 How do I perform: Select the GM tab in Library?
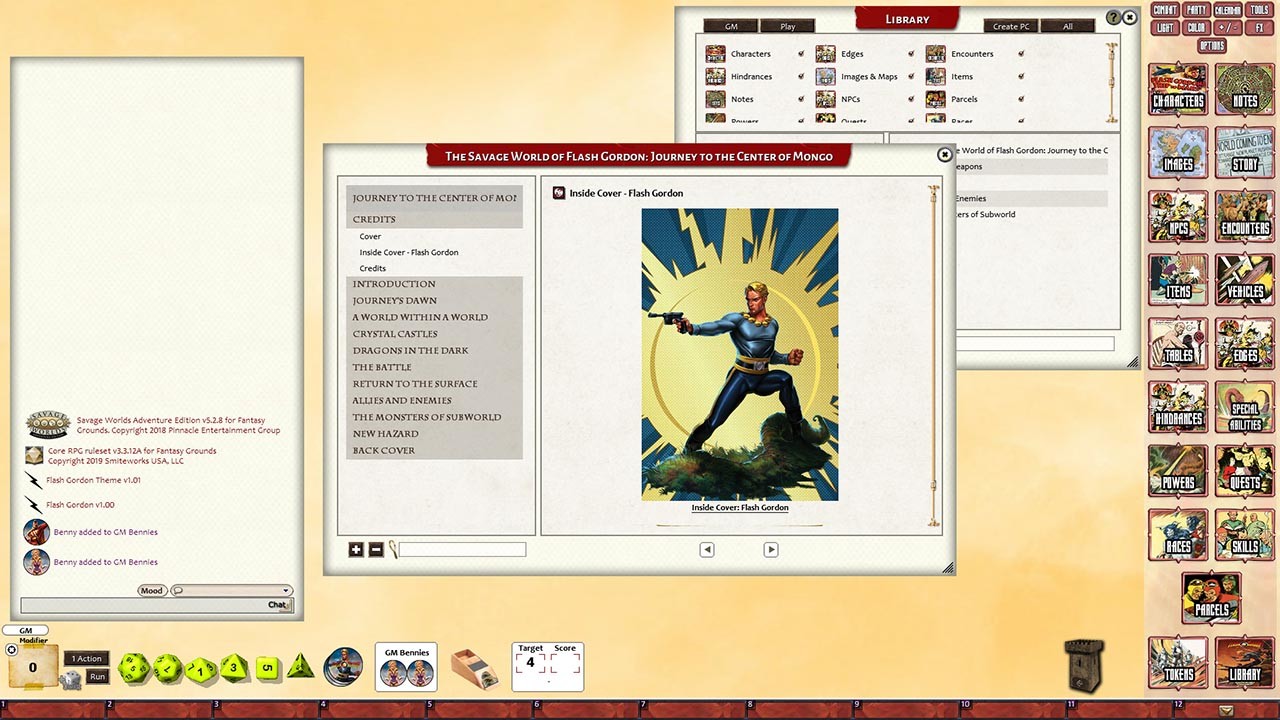[x=730, y=26]
